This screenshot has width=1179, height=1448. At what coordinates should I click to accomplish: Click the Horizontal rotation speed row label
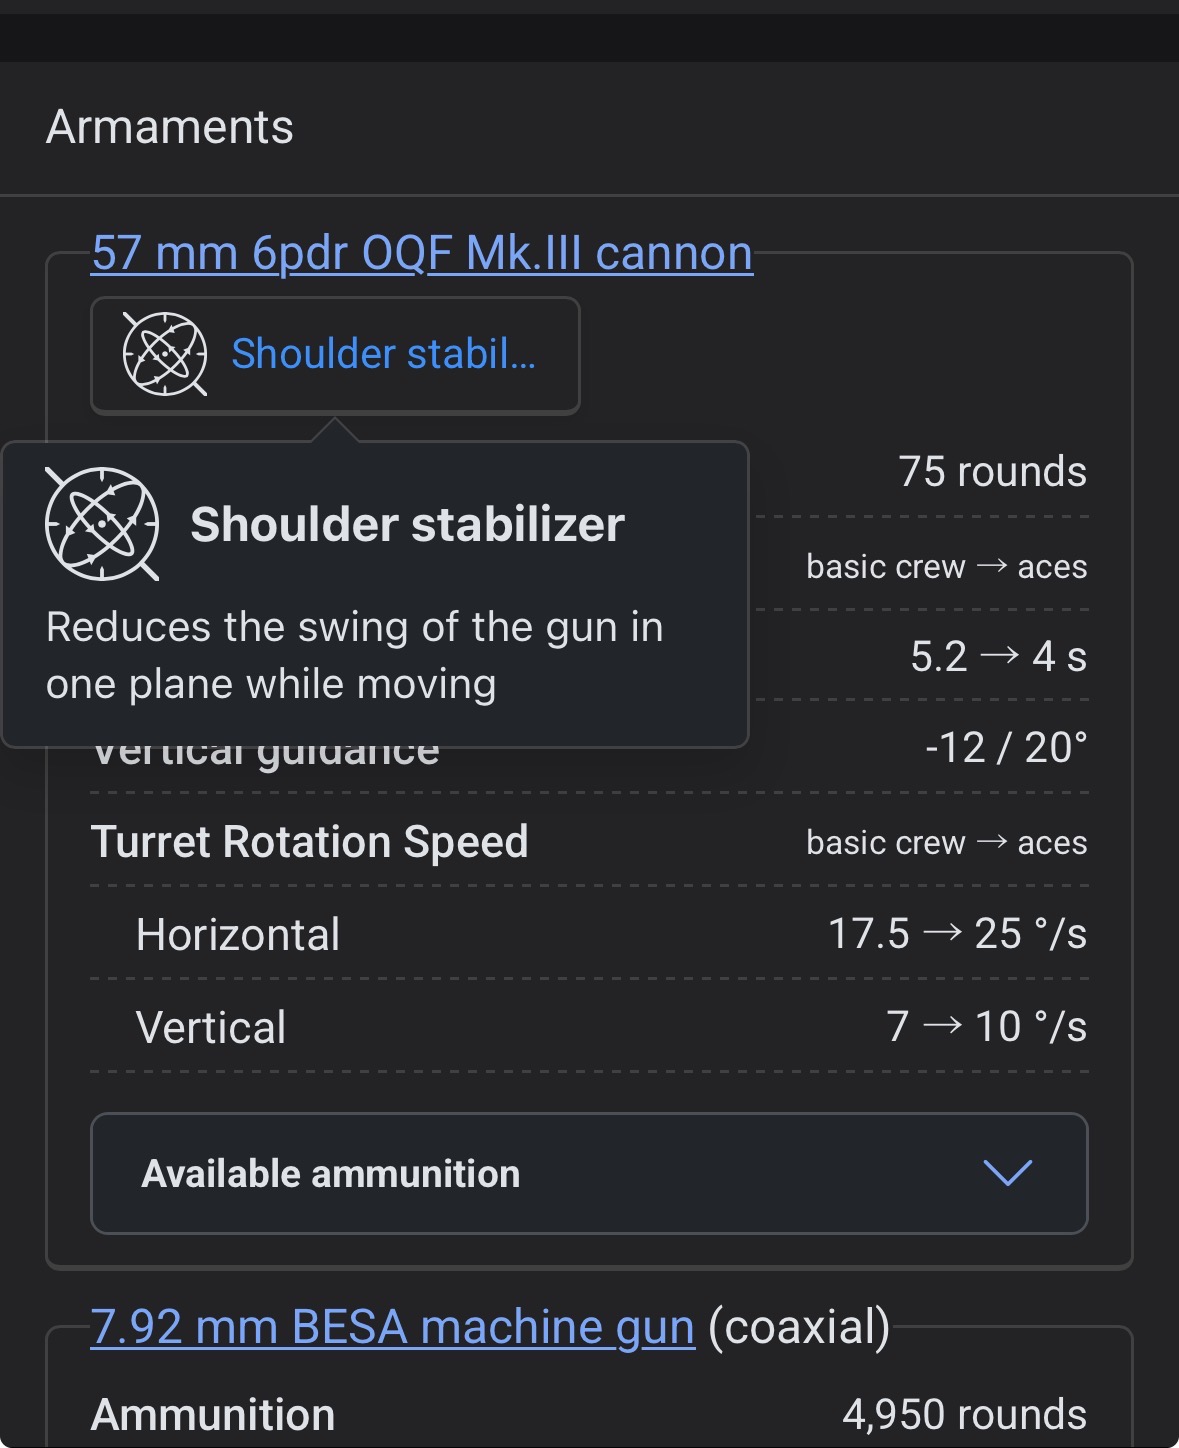tap(238, 935)
